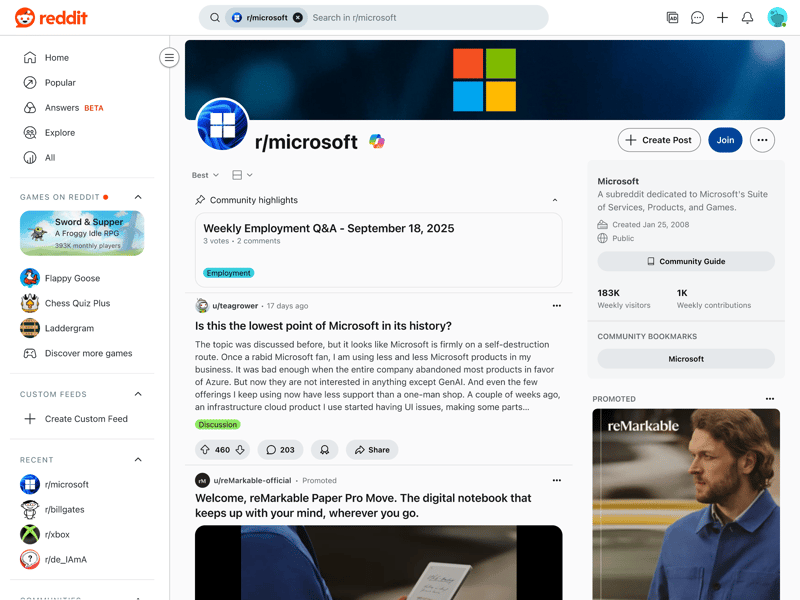The width and height of the screenshot is (800, 600).
Task: Click the Create Post button
Action: [658, 140]
